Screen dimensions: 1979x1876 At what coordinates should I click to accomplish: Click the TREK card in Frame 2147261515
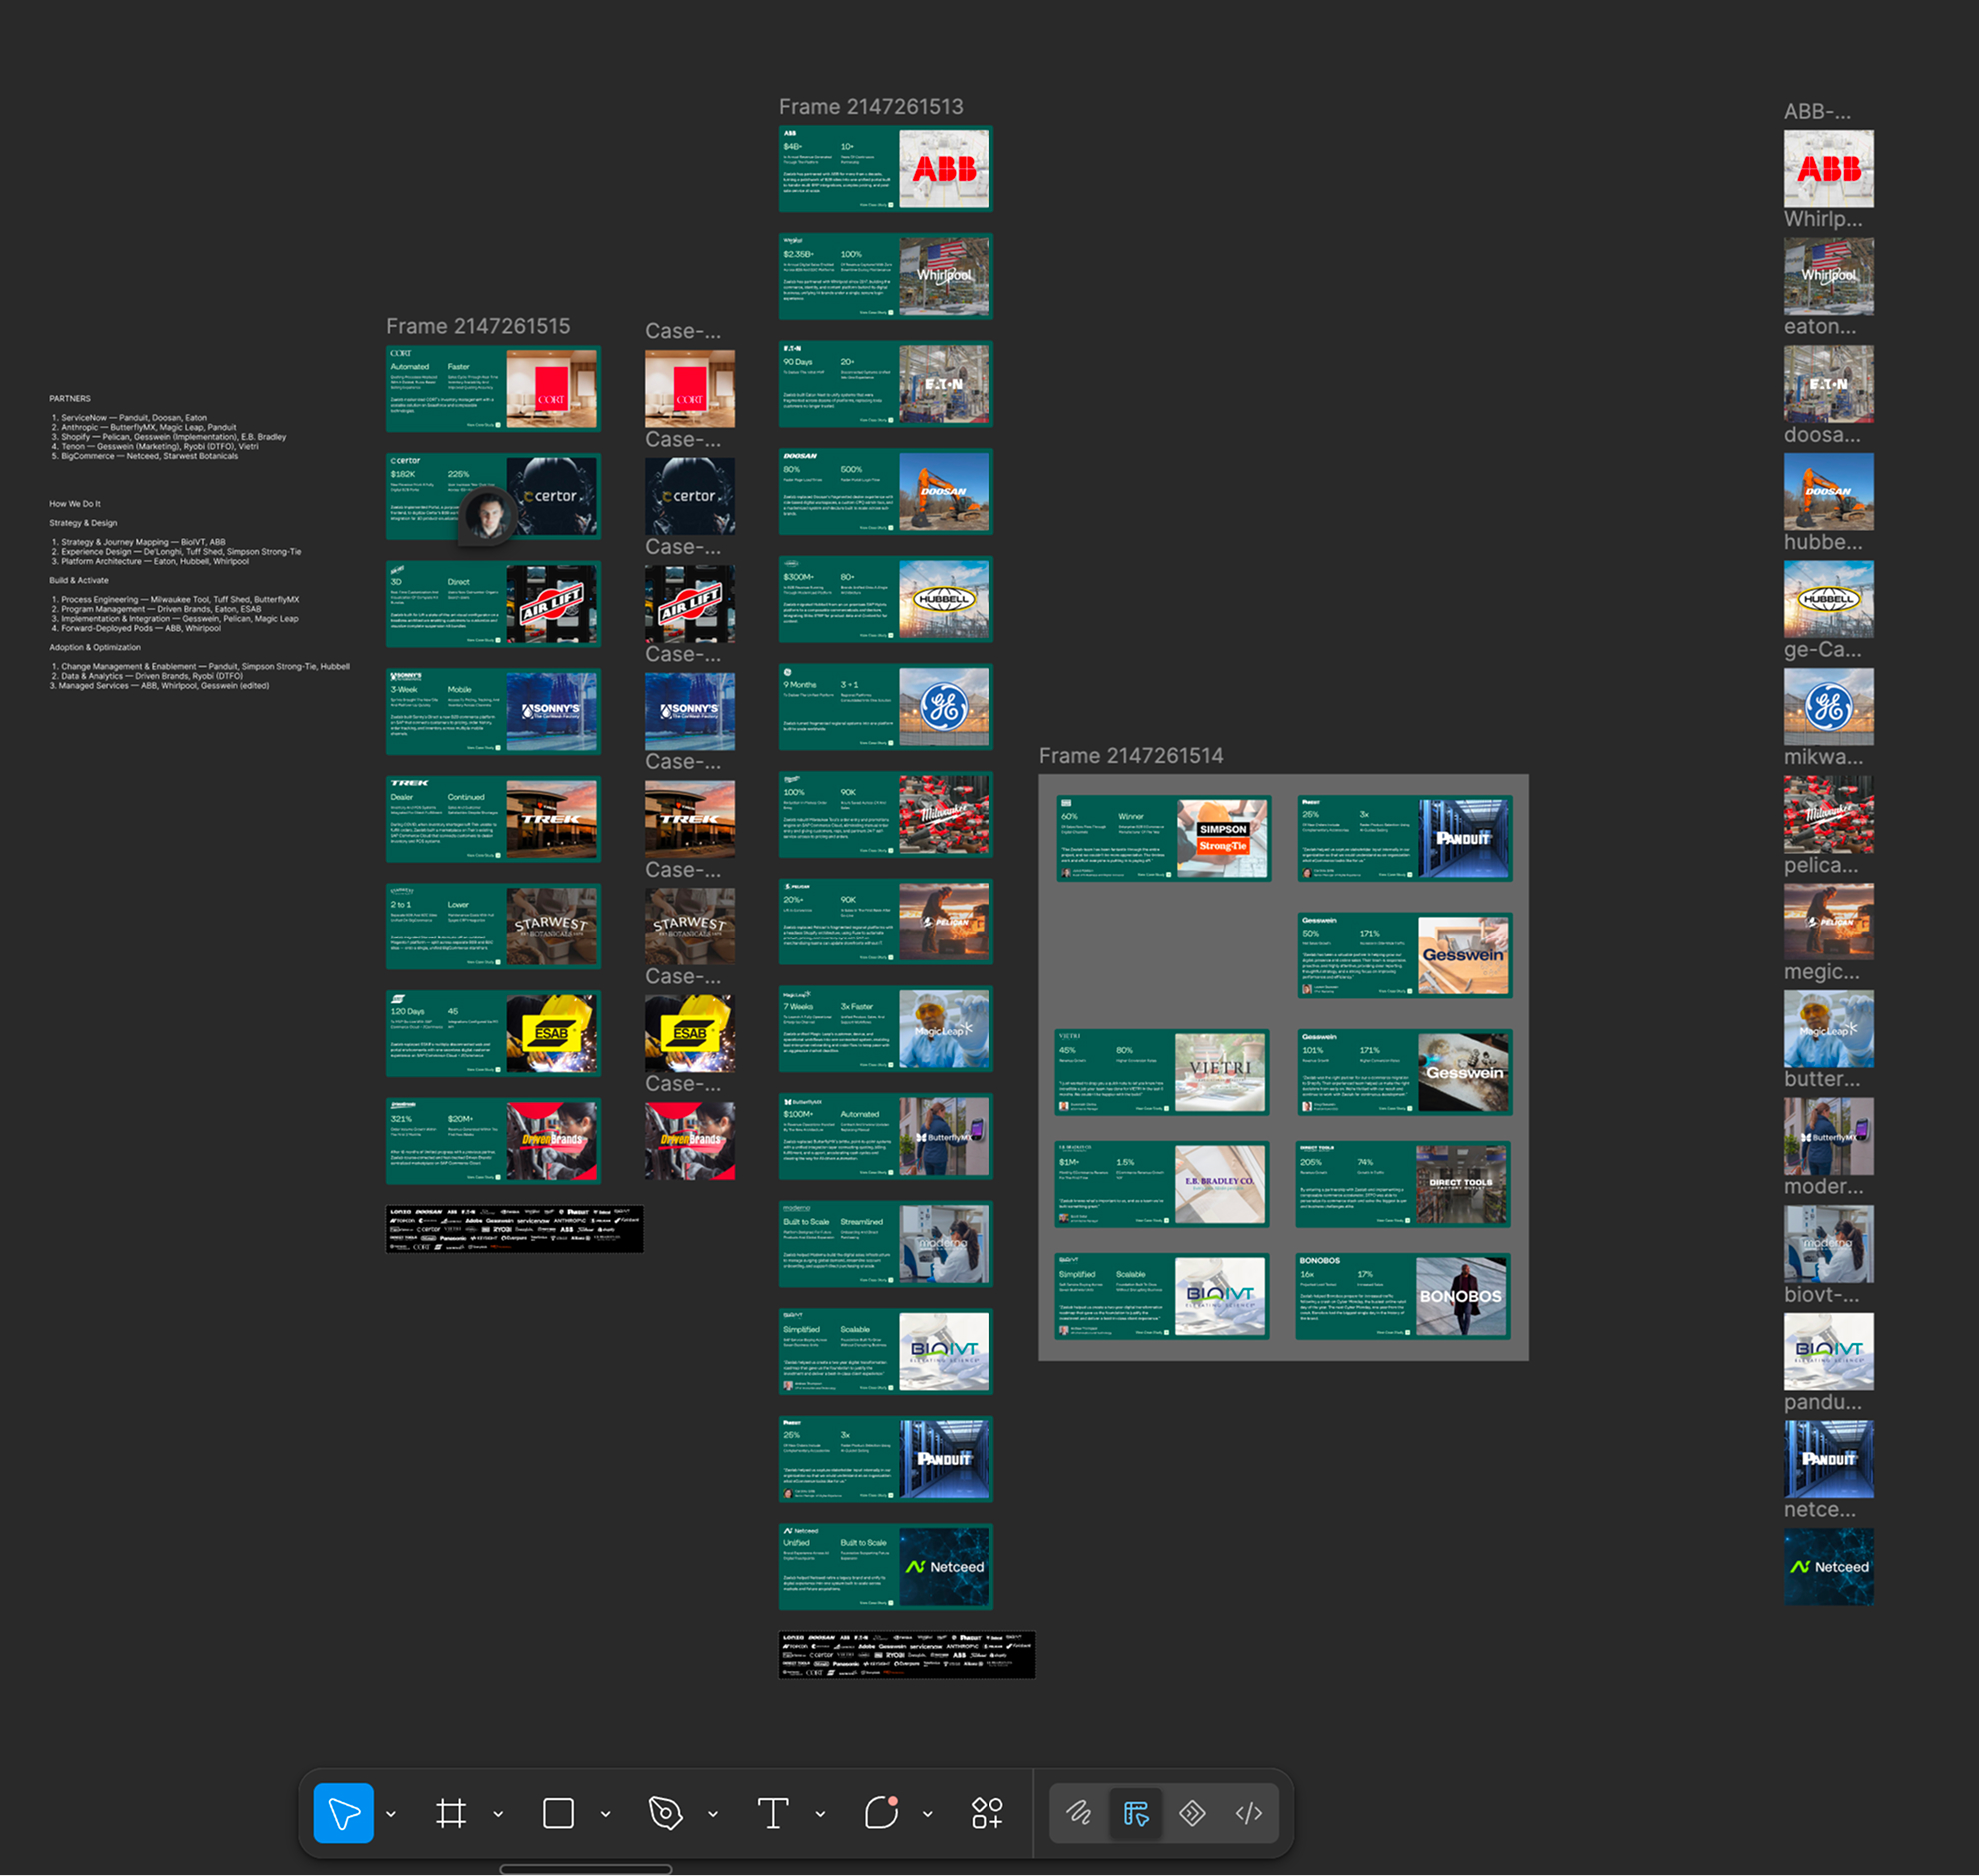coord(493,818)
